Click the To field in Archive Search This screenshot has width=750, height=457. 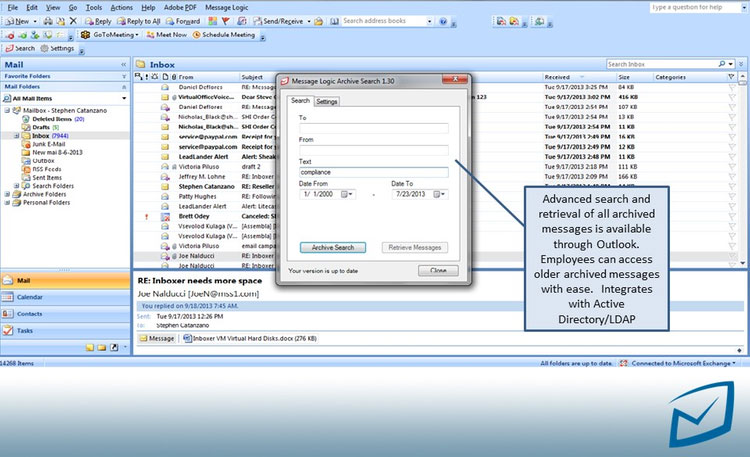[374, 128]
